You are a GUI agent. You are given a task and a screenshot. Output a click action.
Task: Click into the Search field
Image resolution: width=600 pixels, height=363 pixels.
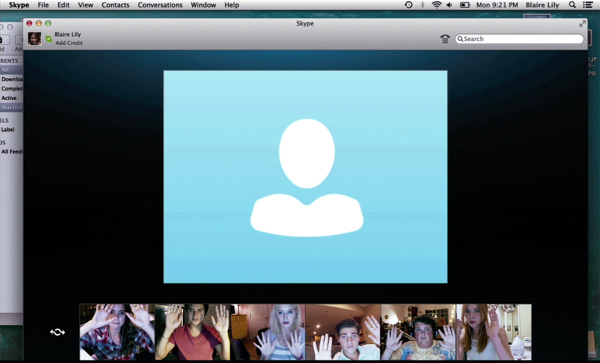[x=519, y=39]
